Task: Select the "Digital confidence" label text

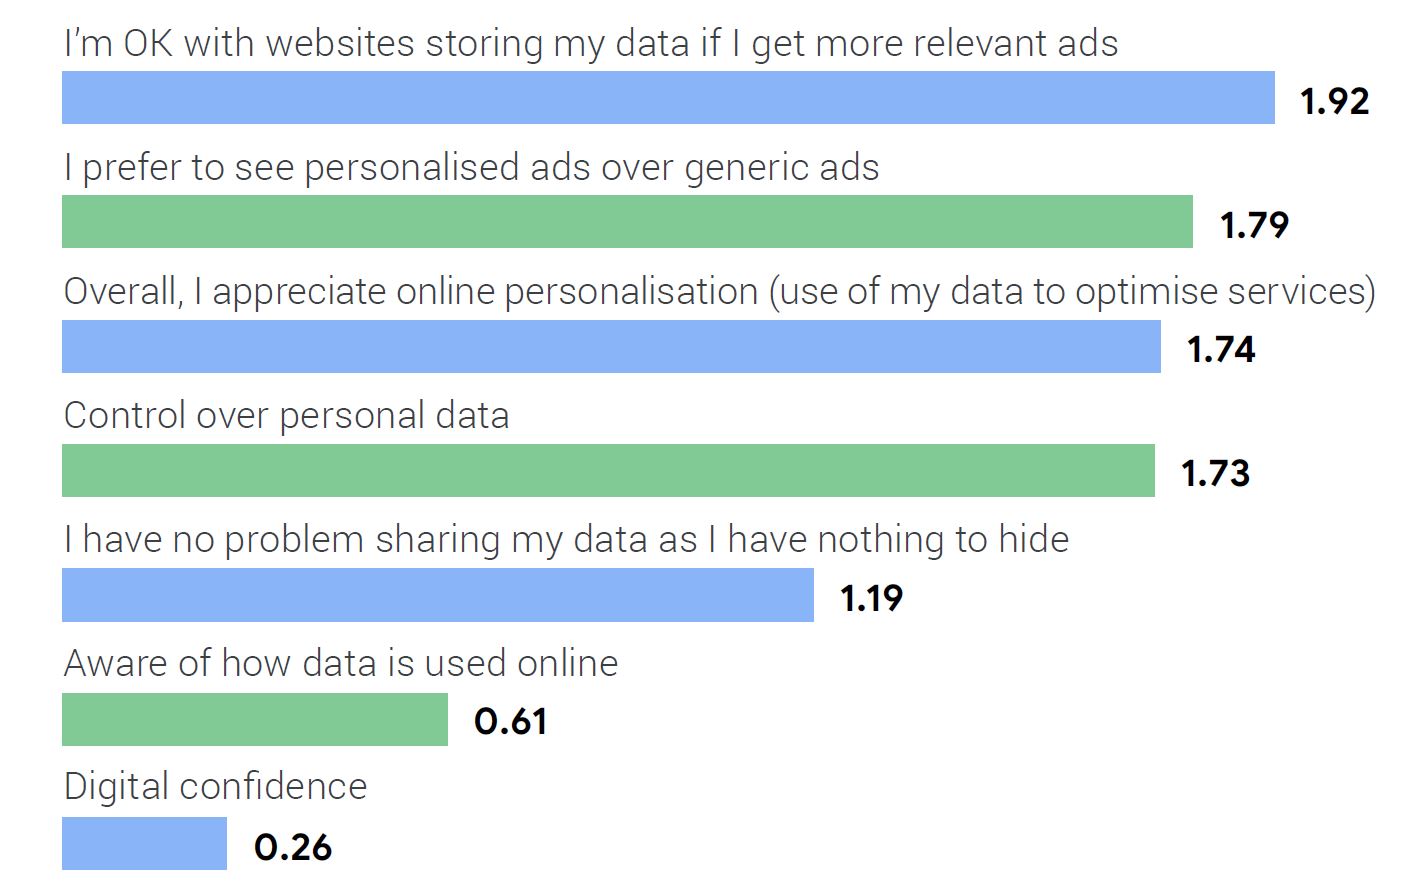Action: [x=215, y=787]
